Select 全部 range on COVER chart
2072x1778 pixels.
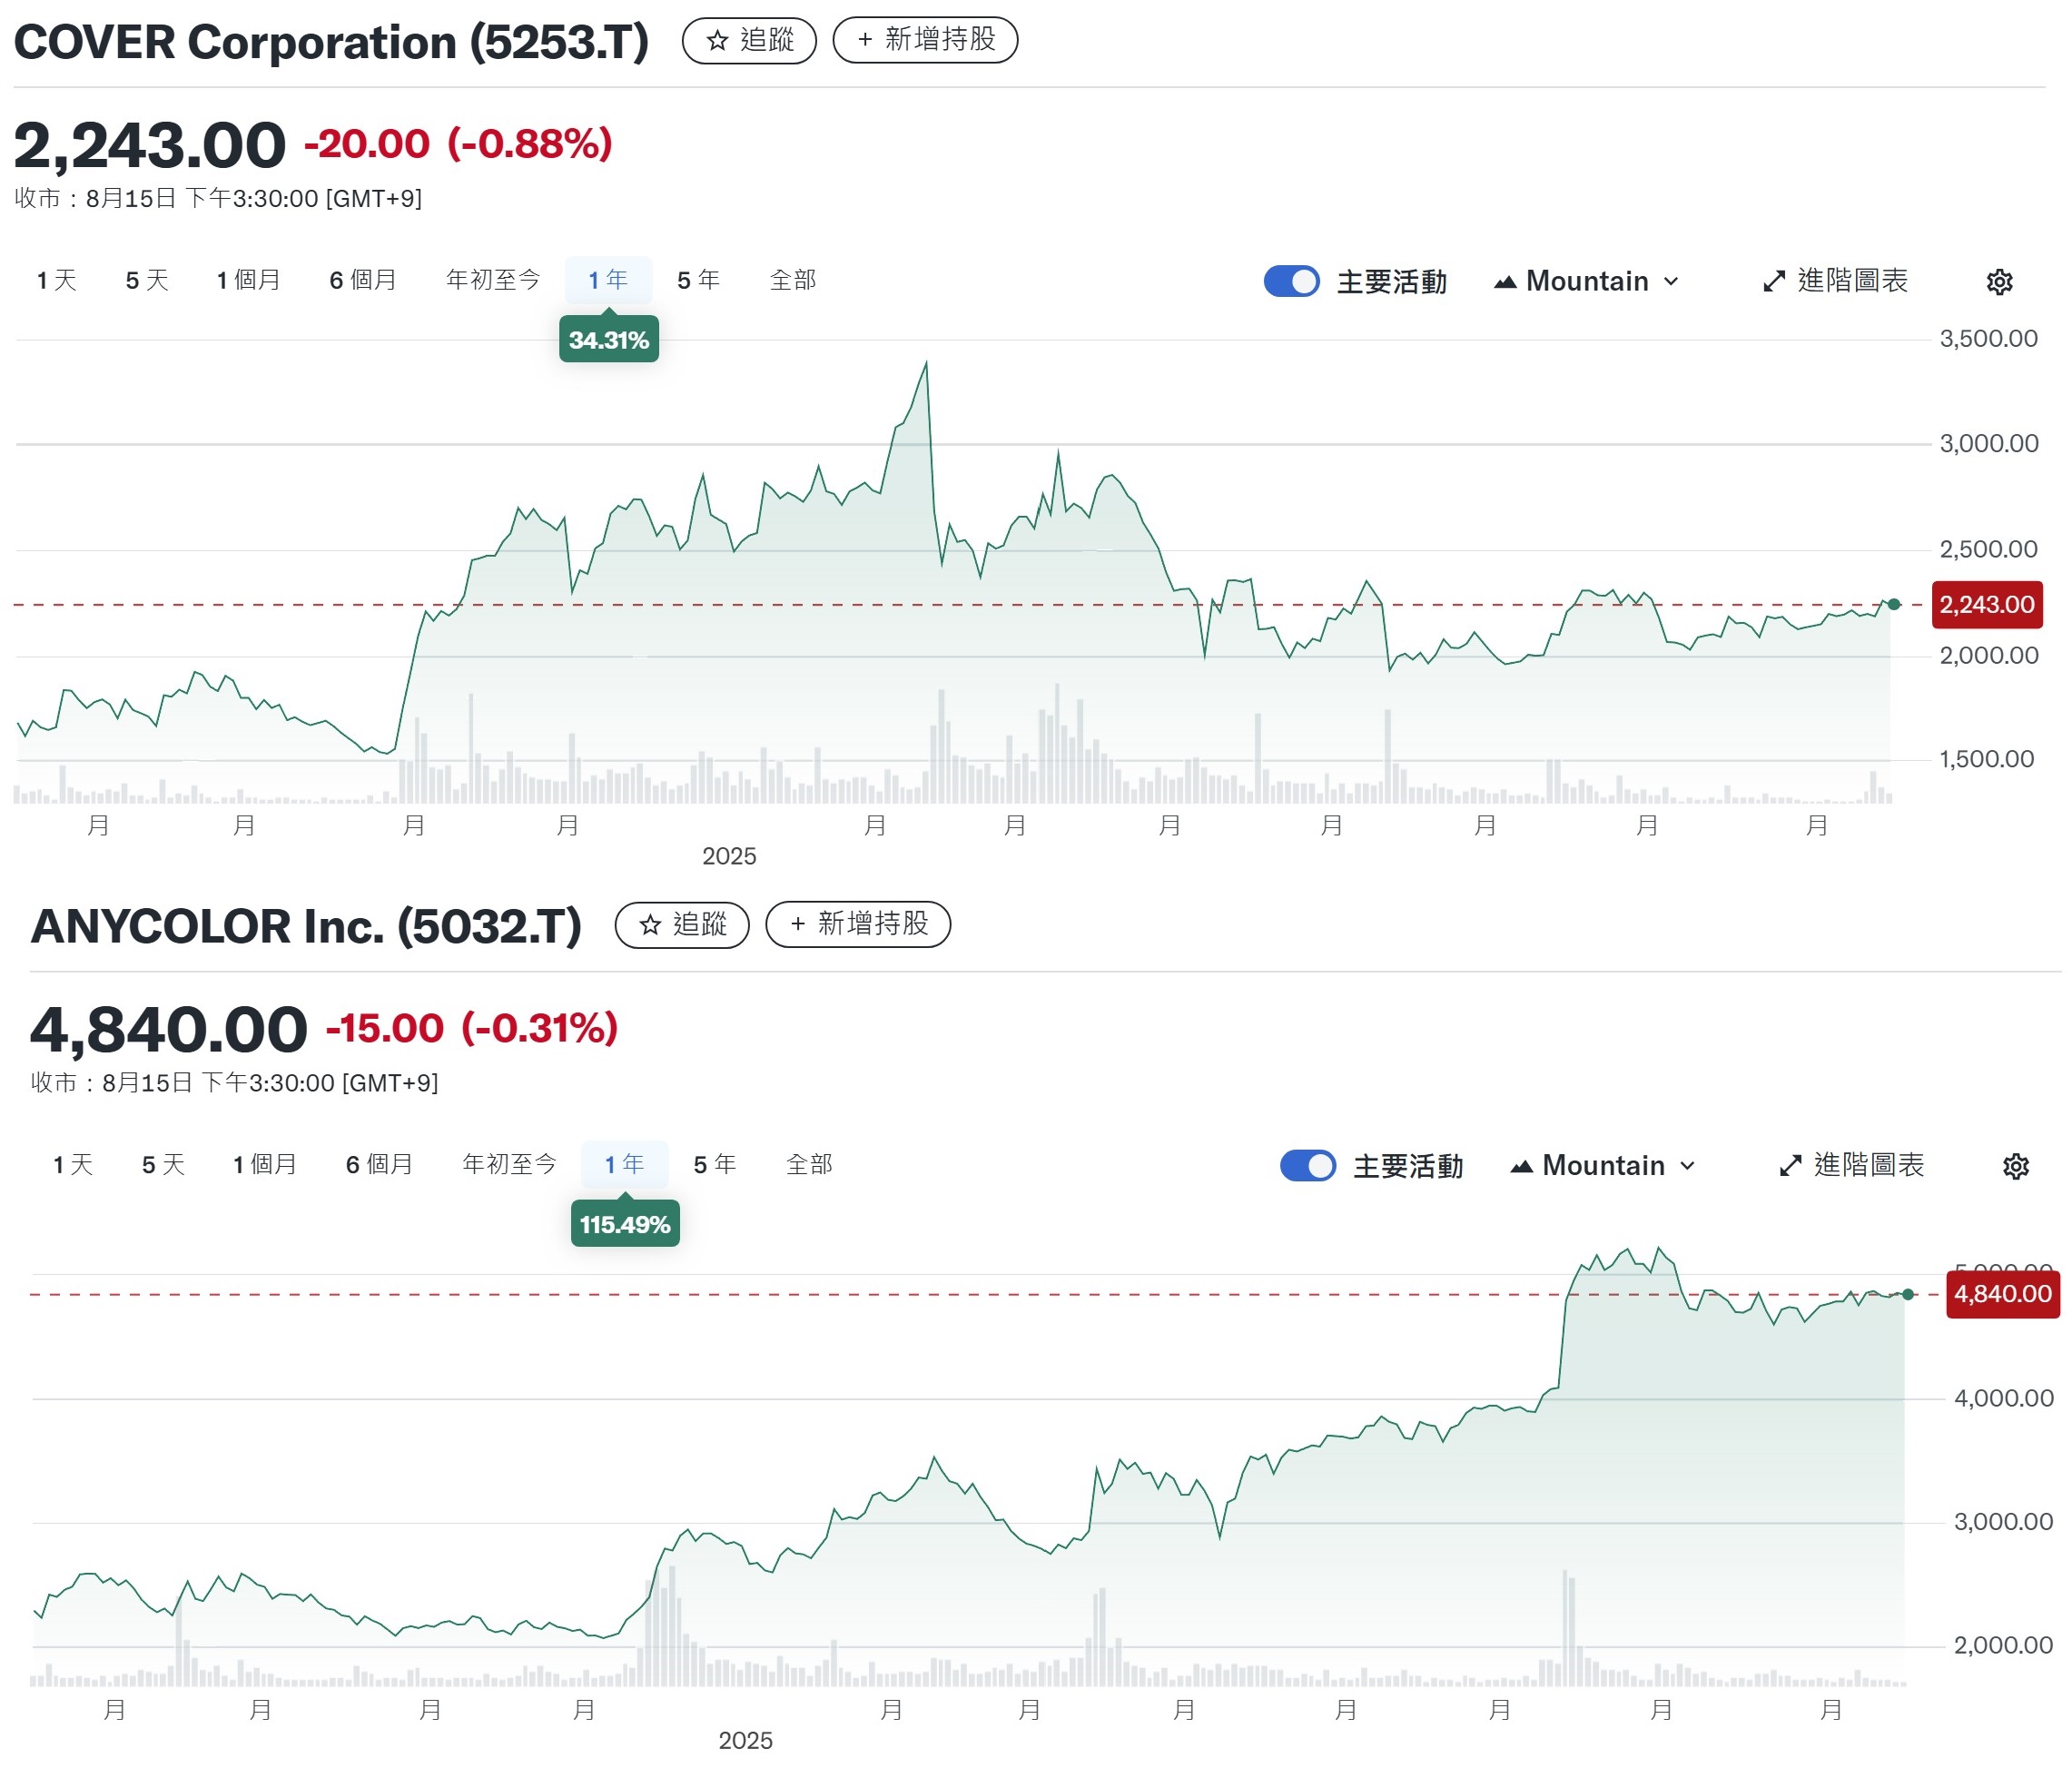click(x=793, y=281)
